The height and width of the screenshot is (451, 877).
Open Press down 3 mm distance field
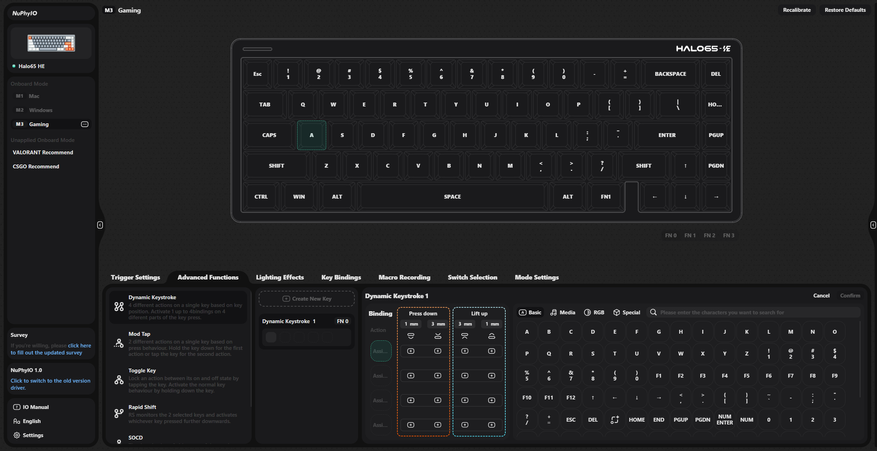(x=437, y=324)
